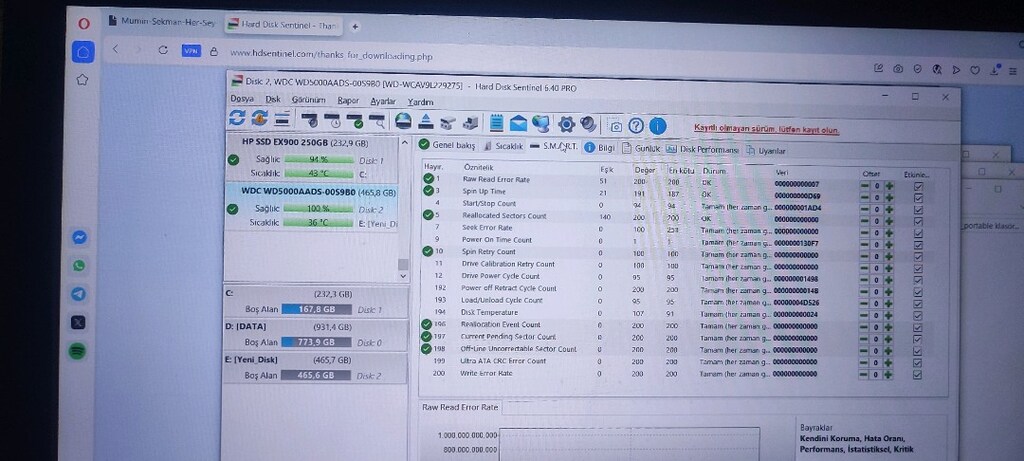Increase offset with plus for Reallocated Sectors Count
This screenshot has height=461, width=1024.
(889, 221)
